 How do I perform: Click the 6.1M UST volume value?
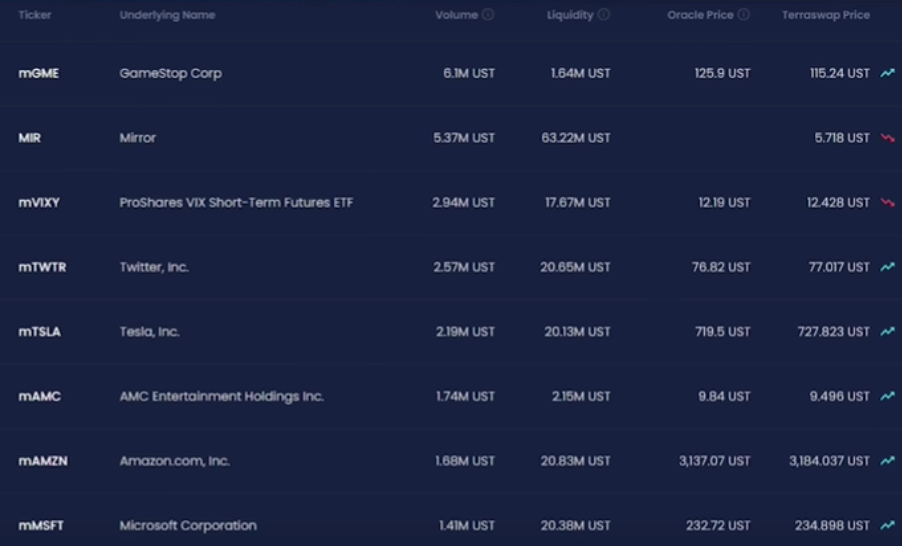pos(469,73)
